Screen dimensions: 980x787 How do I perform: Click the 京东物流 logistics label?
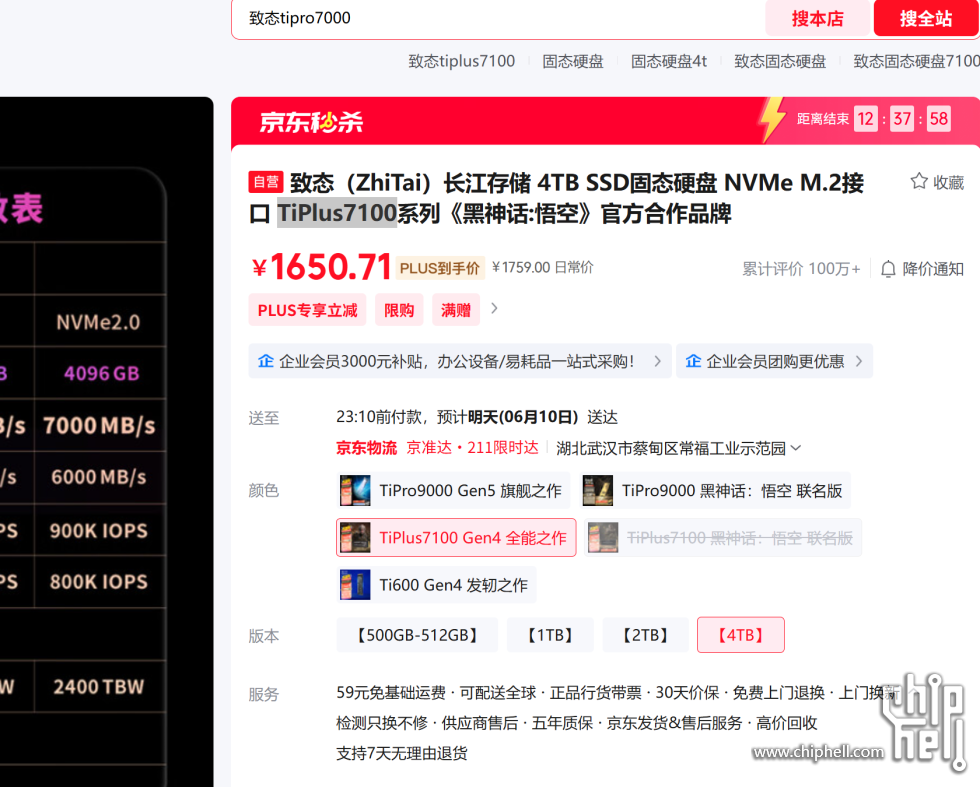366,448
